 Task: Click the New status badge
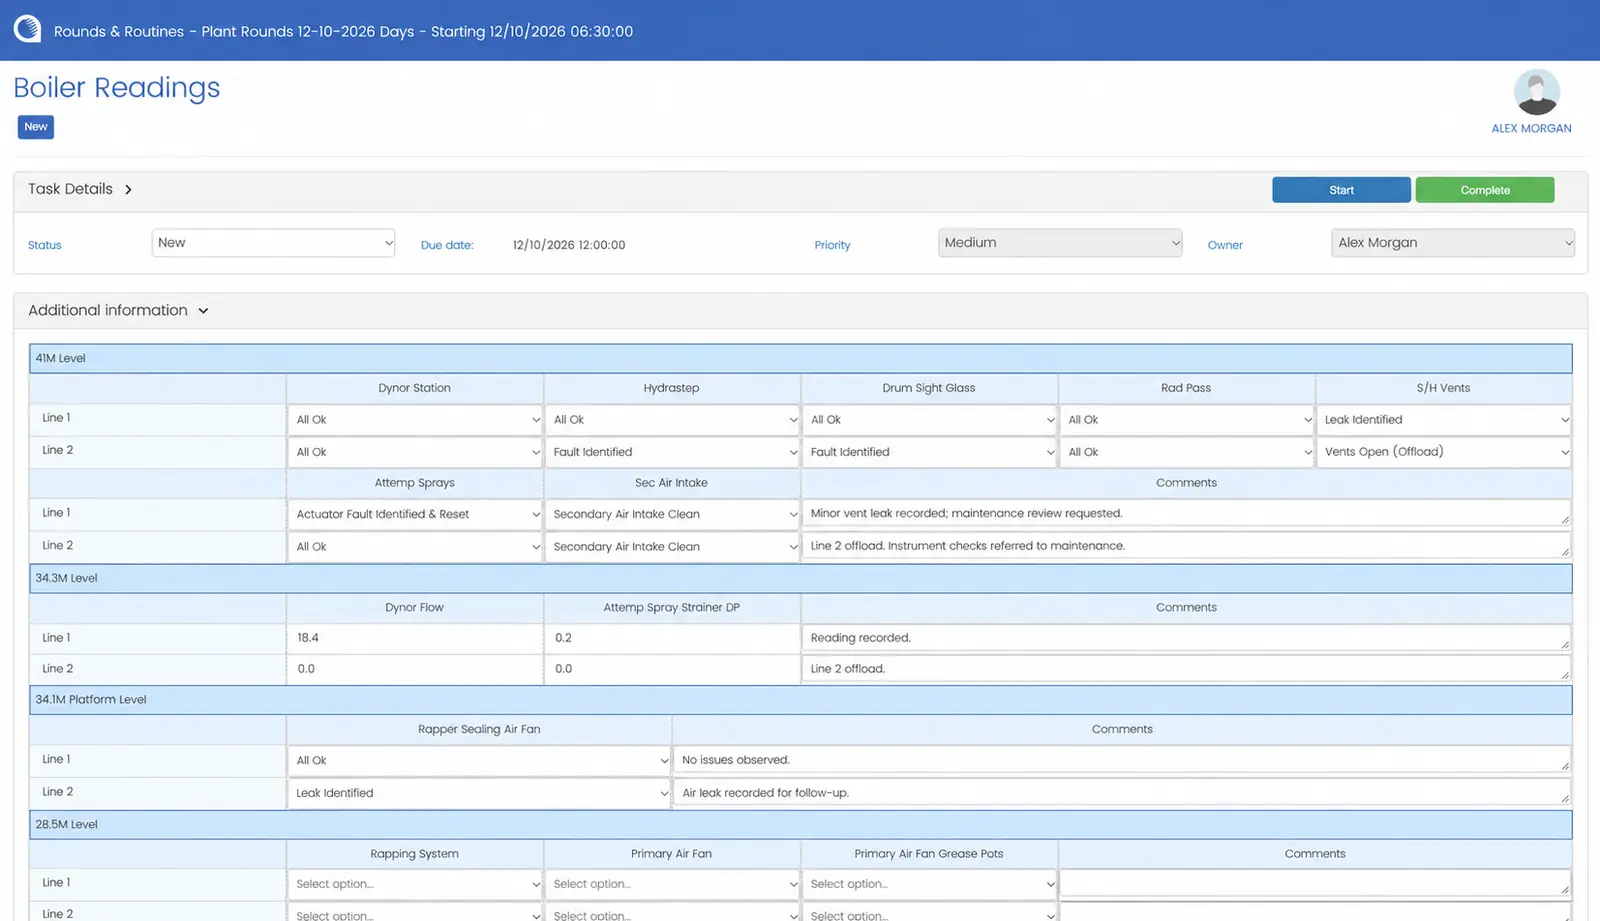coord(36,127)
